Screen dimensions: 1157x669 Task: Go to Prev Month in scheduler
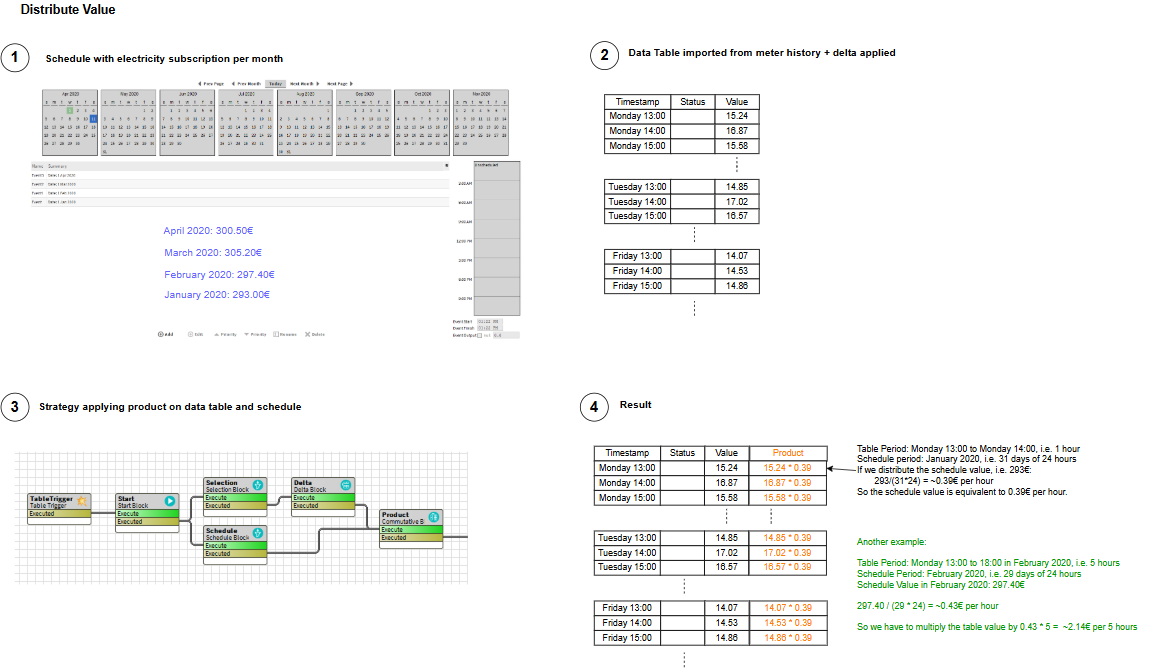pyautogui.click(x=246, y=84)
